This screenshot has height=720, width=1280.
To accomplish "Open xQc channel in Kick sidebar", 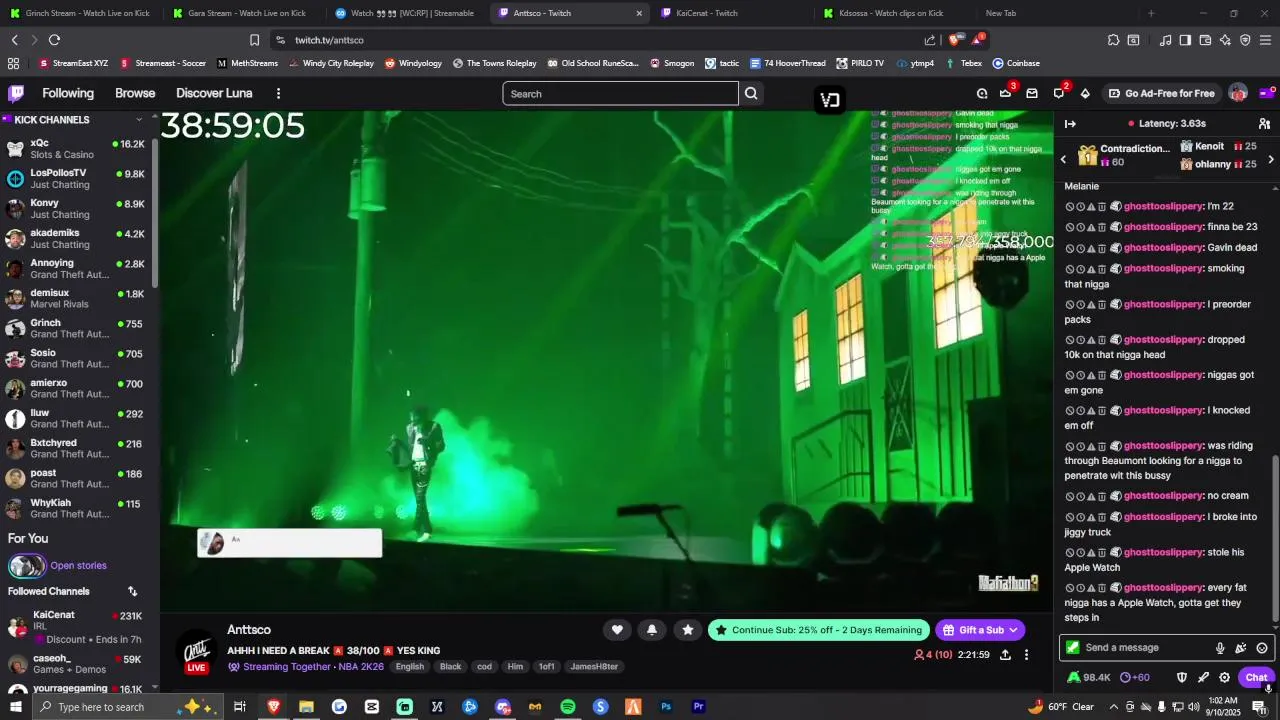I will pyautogui.click(x=76, y=149).
